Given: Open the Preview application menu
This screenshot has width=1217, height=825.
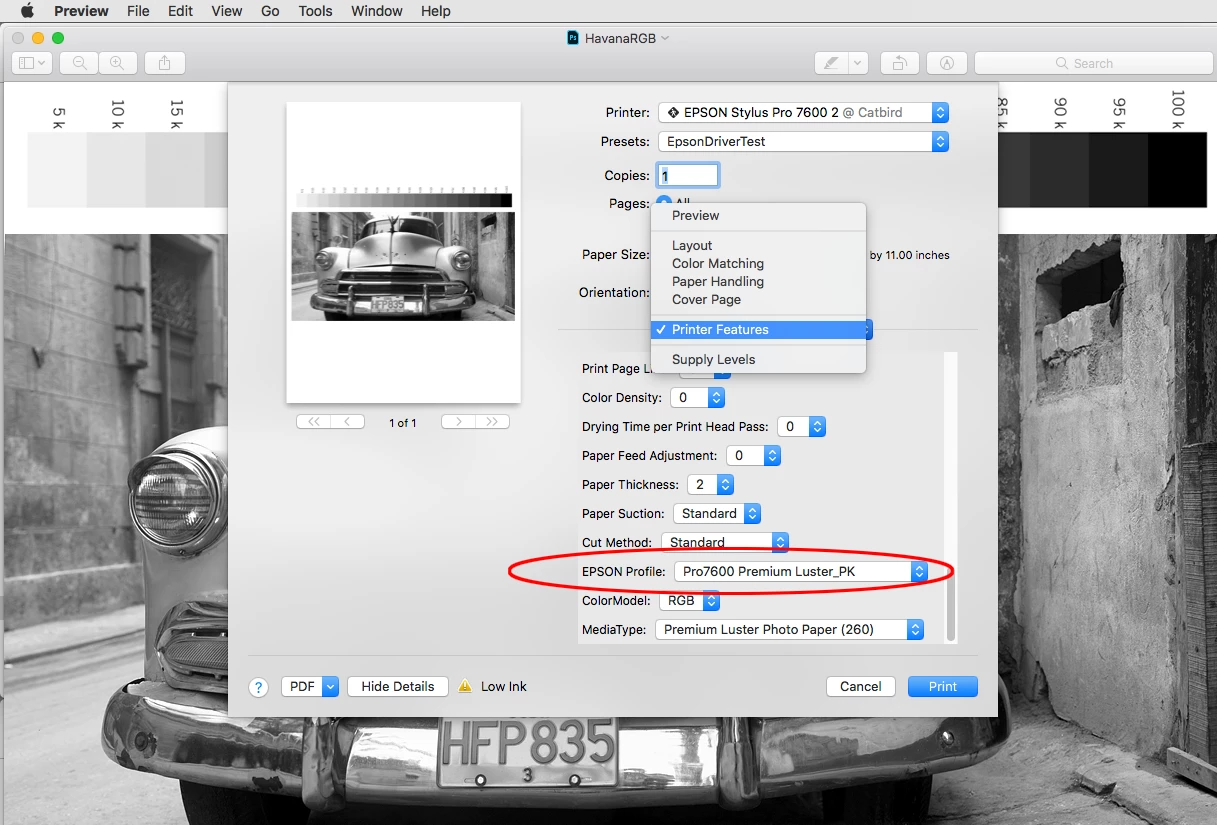Looking at the screenshot, I should [81, 11].
